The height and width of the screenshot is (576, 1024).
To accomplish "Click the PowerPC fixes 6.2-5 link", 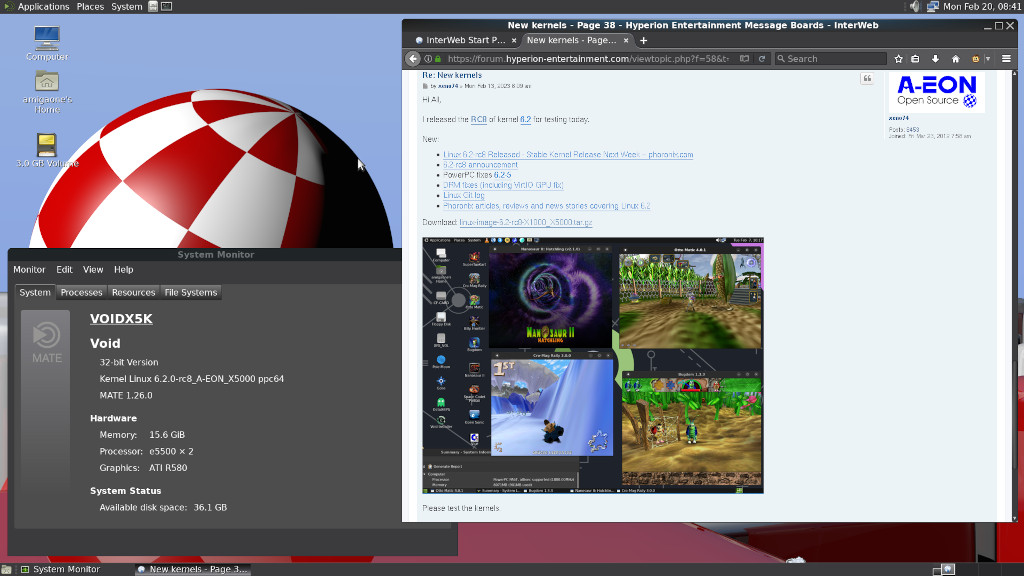I will [502, 175].
